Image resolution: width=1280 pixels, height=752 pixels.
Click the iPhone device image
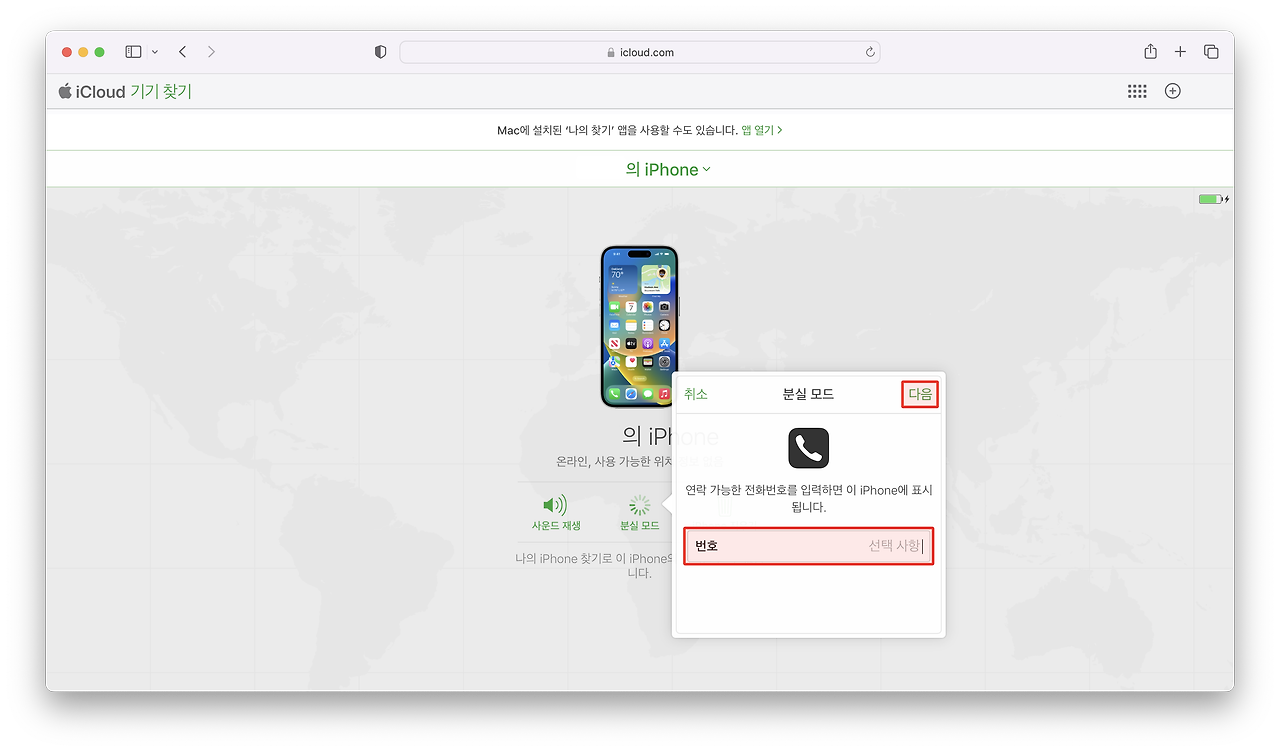click(640, 326)
